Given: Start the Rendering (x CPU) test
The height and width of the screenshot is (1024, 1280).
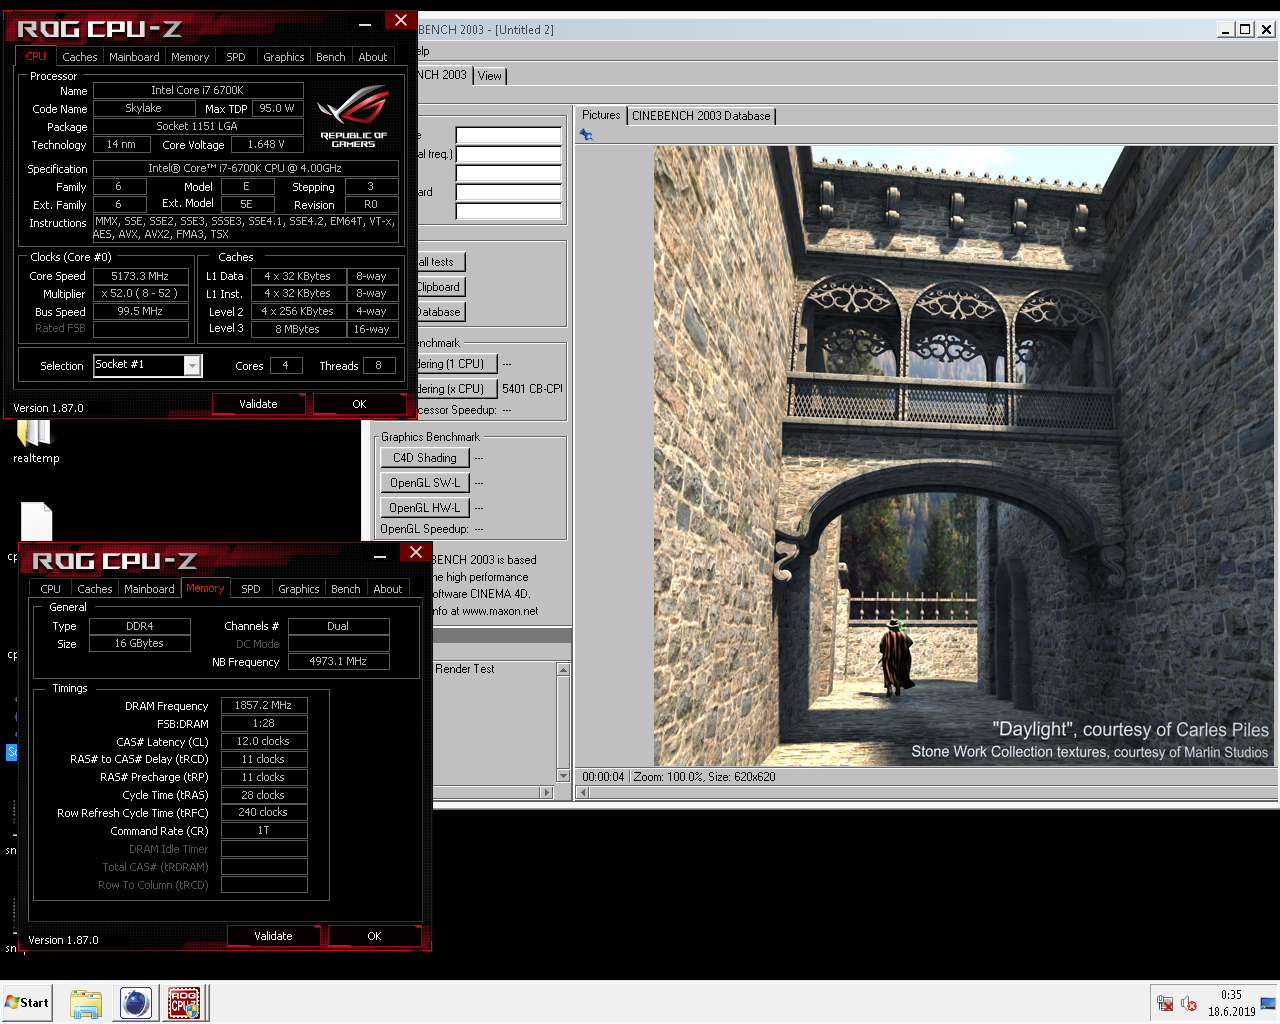Looking at the screenshot, I should click(456, 389).
